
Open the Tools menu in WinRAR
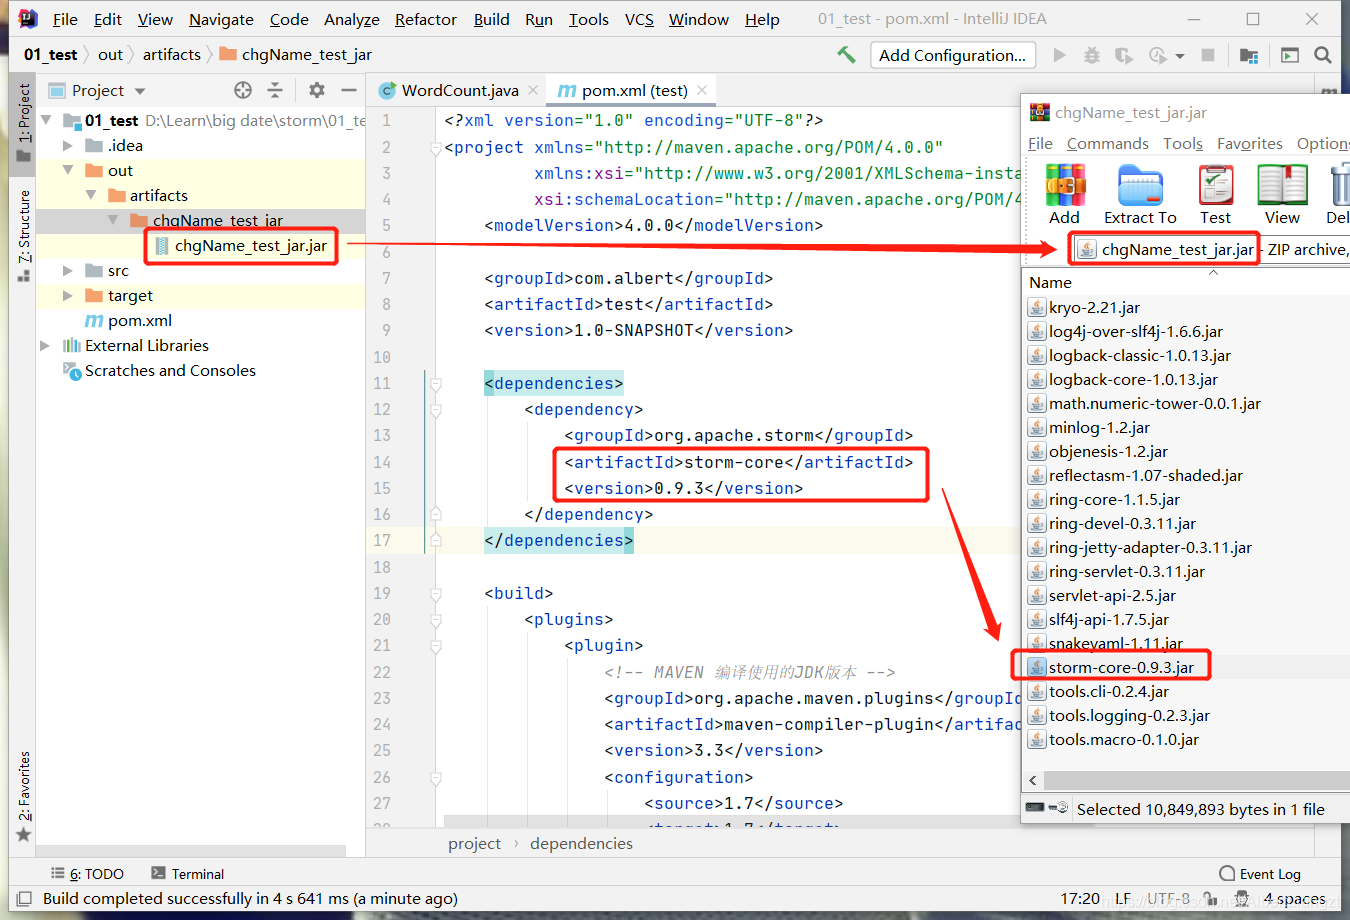pos(1183,143)
